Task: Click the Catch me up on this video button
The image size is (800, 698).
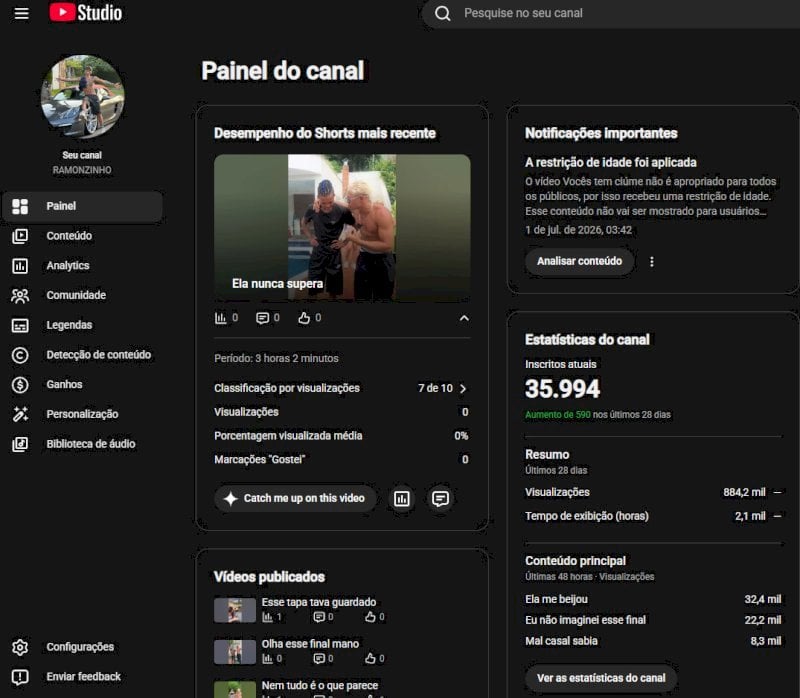Action: tap(295, 498)
